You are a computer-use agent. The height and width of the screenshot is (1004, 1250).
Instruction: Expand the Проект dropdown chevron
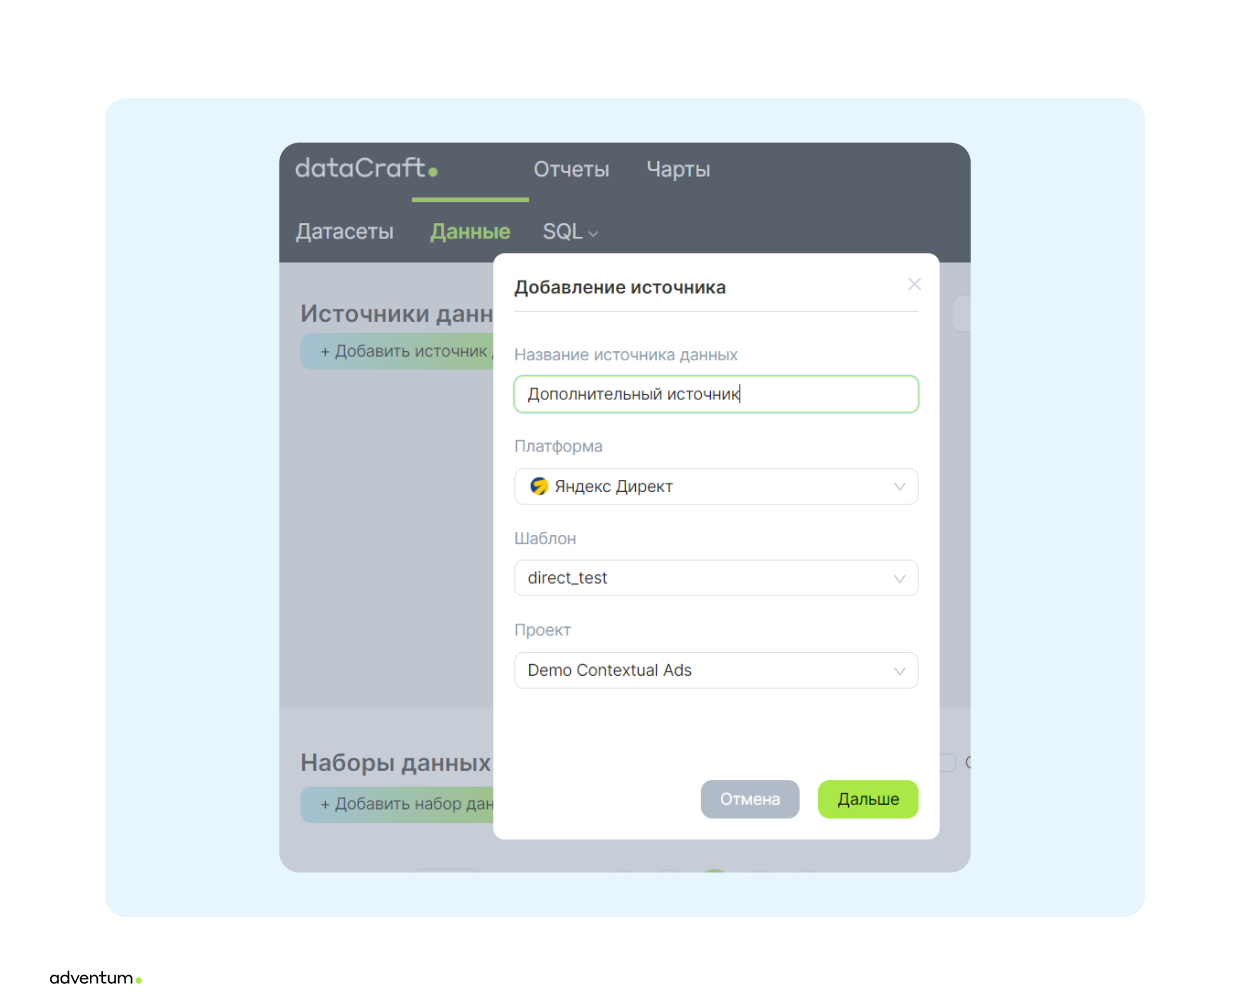click(899, 671)
